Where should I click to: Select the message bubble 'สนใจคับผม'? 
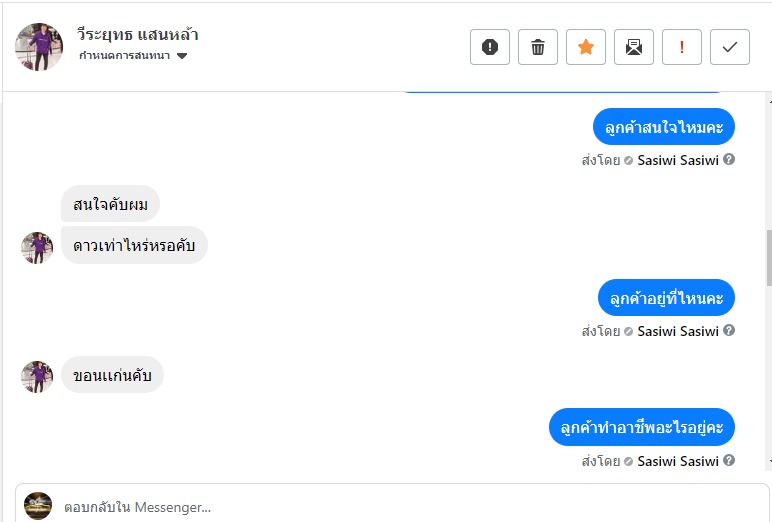click(x=110, y=205)
